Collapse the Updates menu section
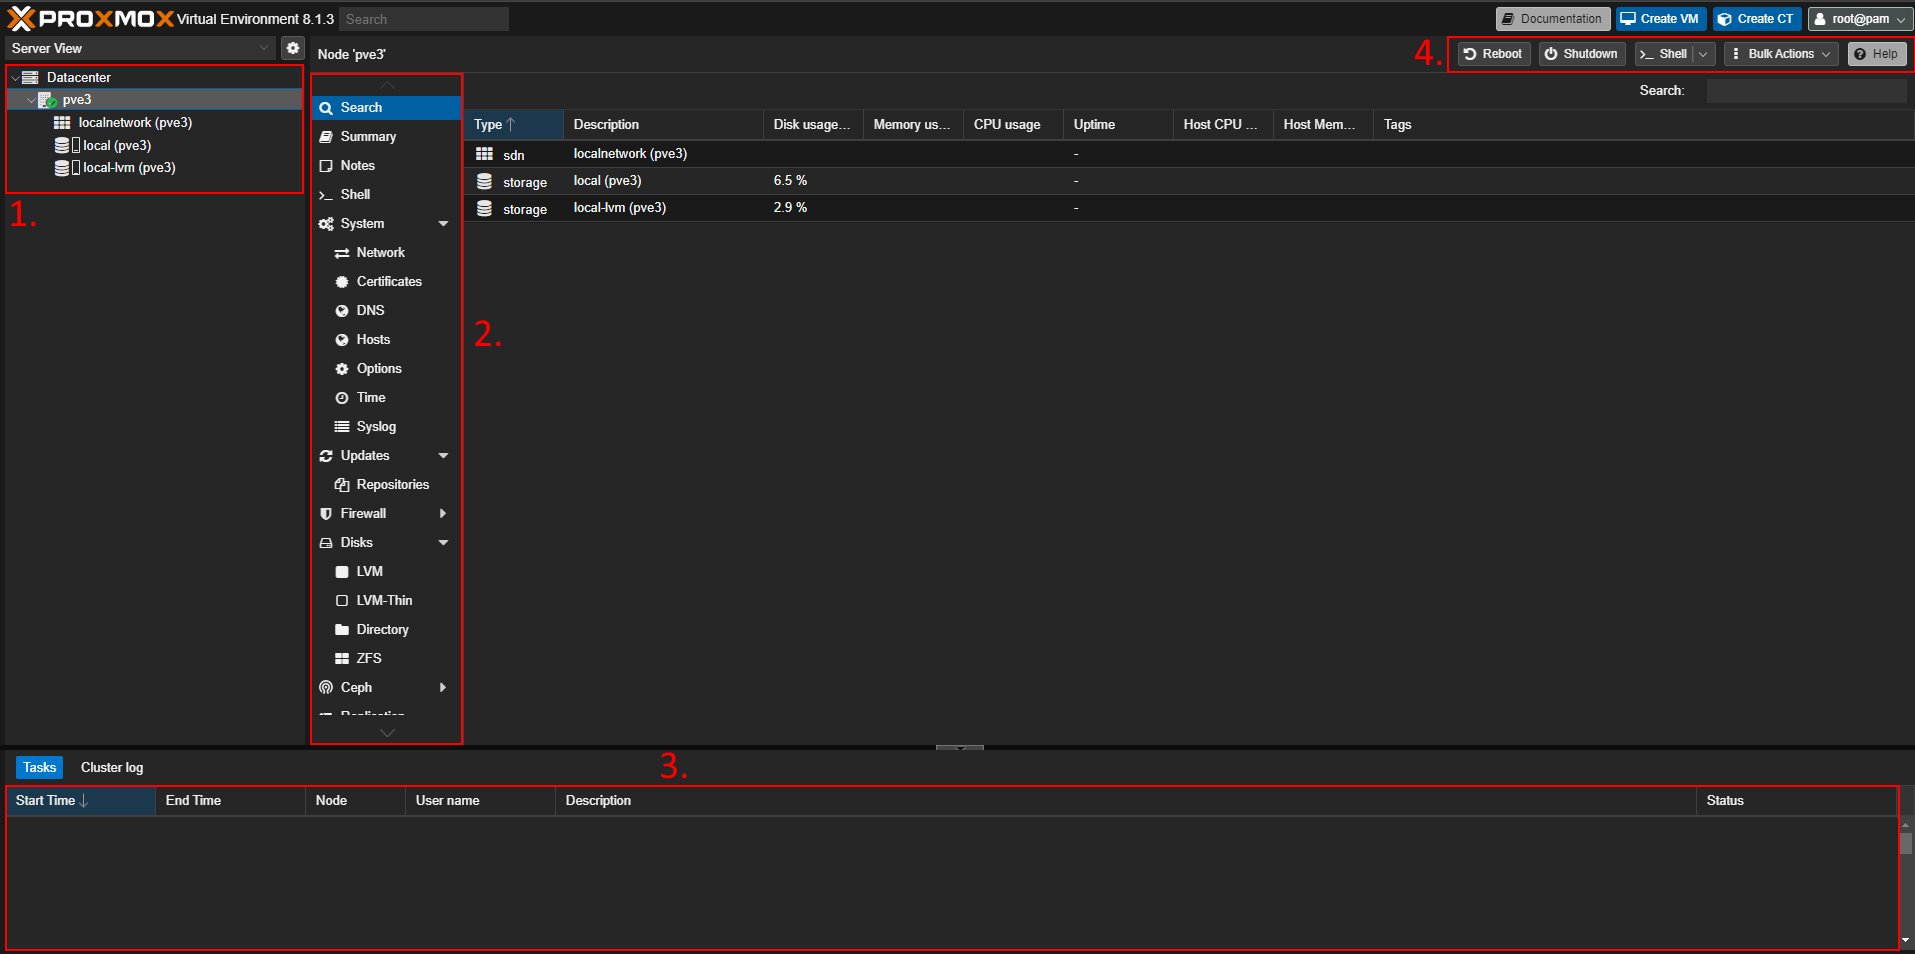Image resolution: width=1915 pixels, height=954 pixels. (443, 456)
